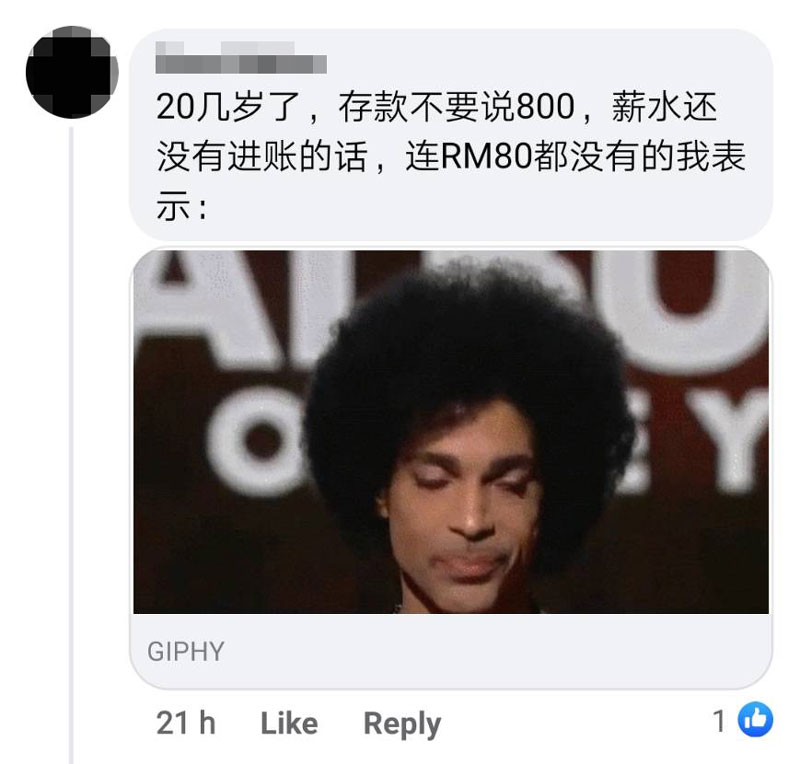This screenshot has height=764, width=800.
Task: Click Reply under the comment
Action: (x=402, y=724)
